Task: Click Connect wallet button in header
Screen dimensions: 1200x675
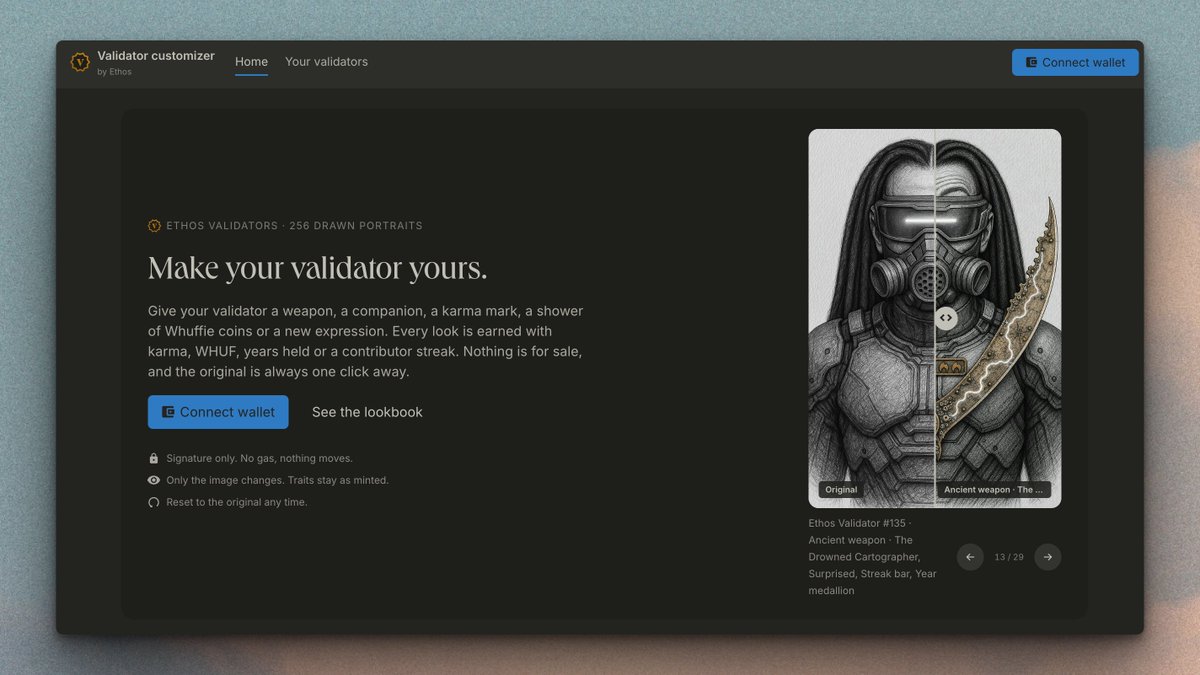Action: point(1075,62)
